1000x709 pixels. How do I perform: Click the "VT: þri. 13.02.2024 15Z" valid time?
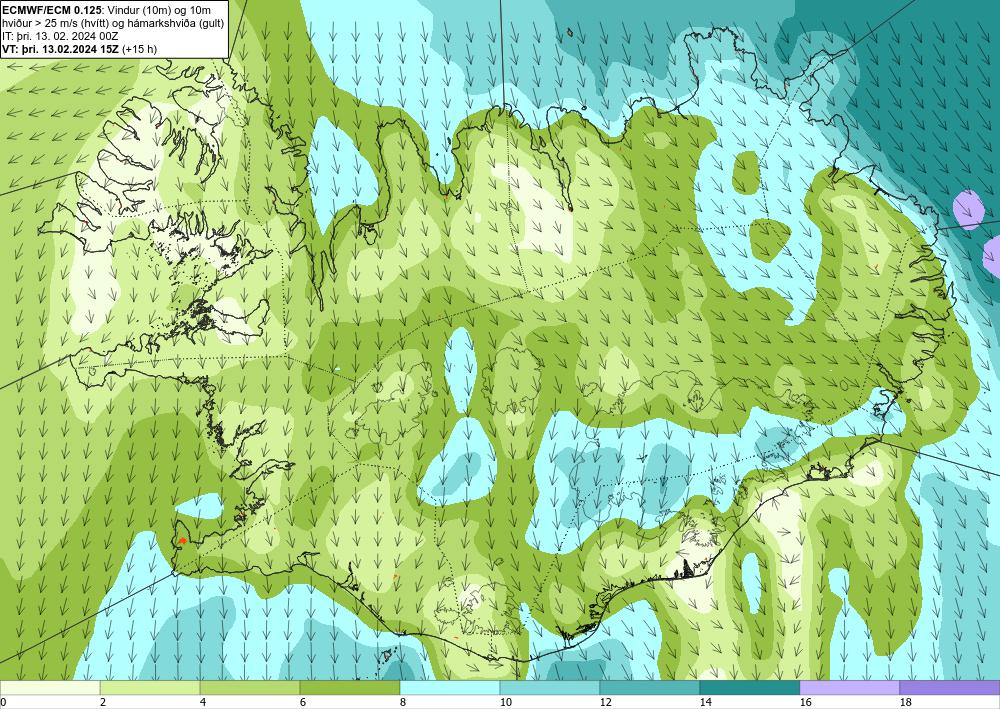pyautogui.click(x=61, y=49)
